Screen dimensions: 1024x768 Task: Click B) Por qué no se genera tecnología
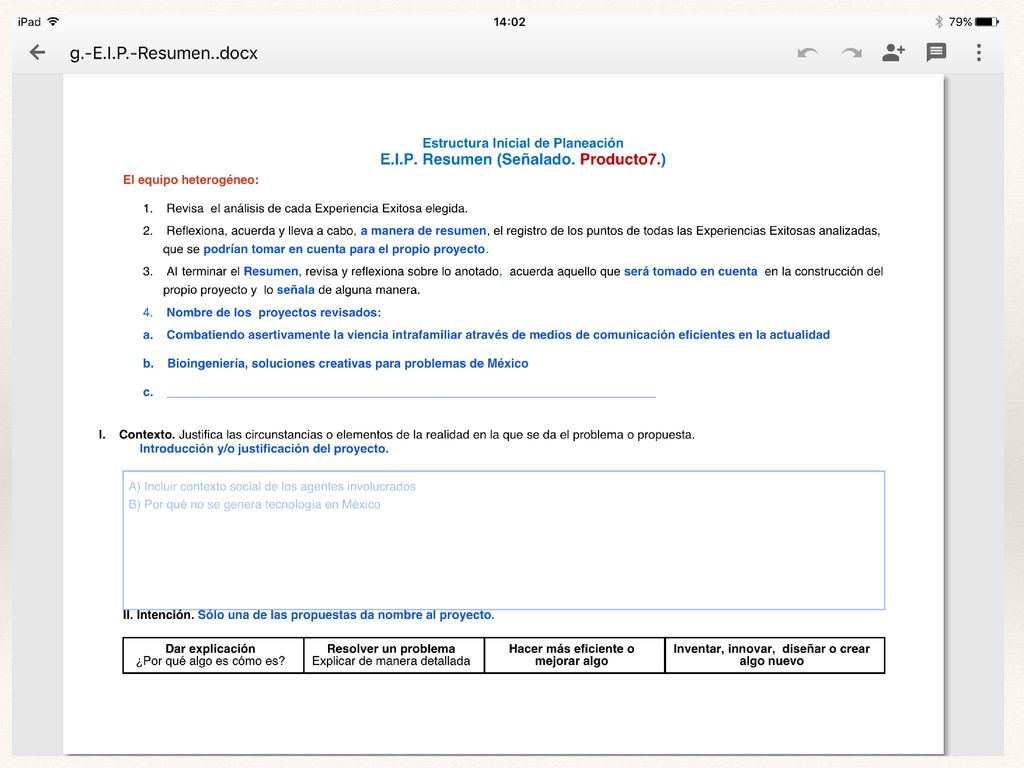tap(254, 504)
